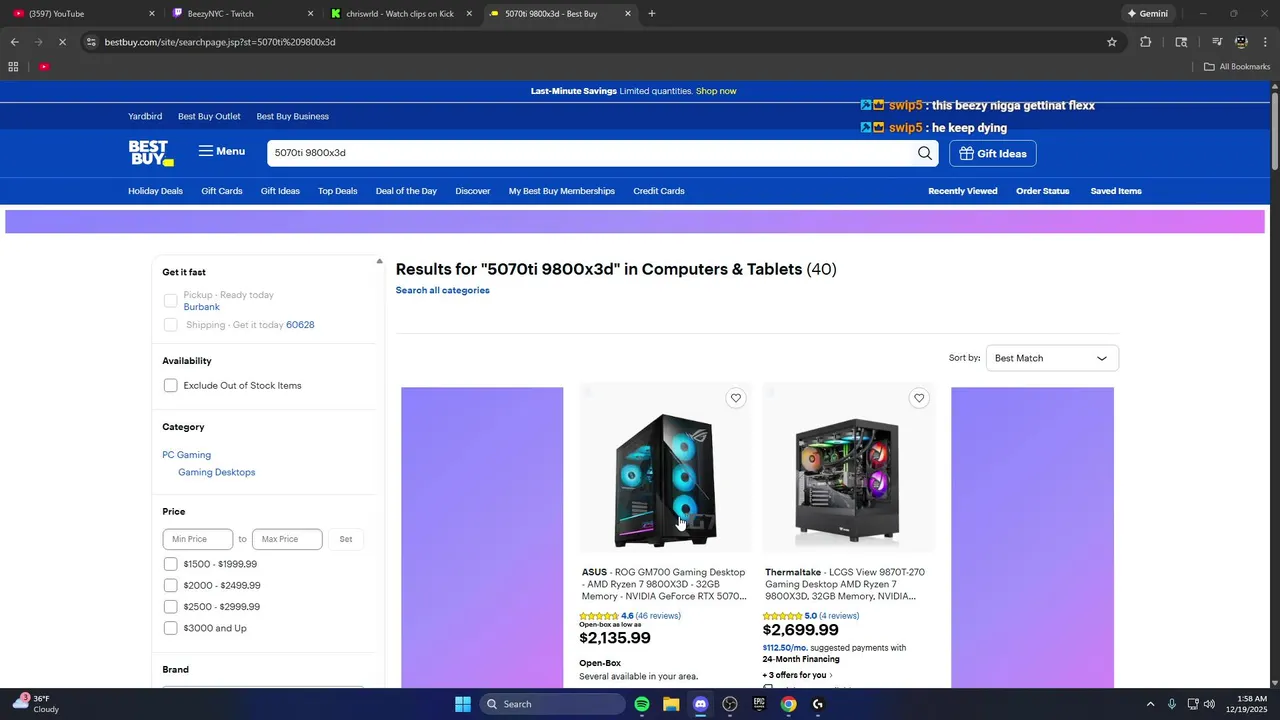Go back to the previous page
The height and width of the screenshot is (720, 1280).
(14, 42)
